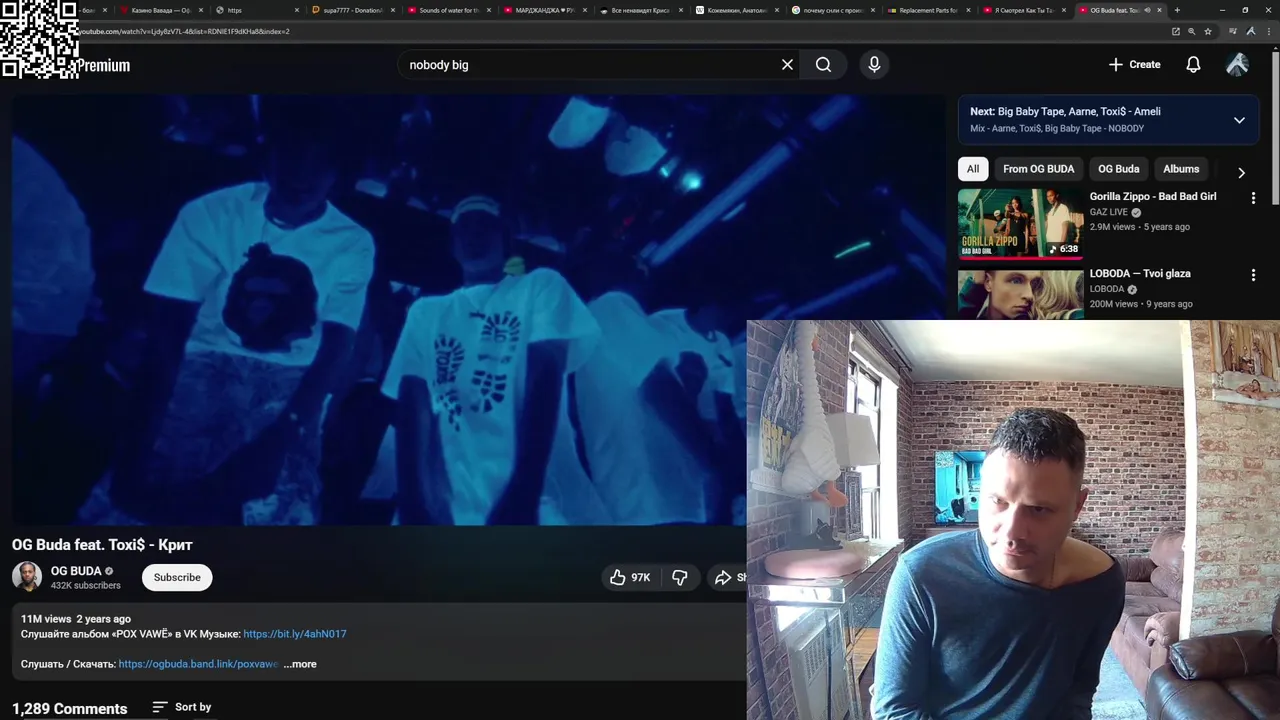Screen dimensions: 1280x720
Task: Select the OG Buda chip
Action: [1118, 169]
